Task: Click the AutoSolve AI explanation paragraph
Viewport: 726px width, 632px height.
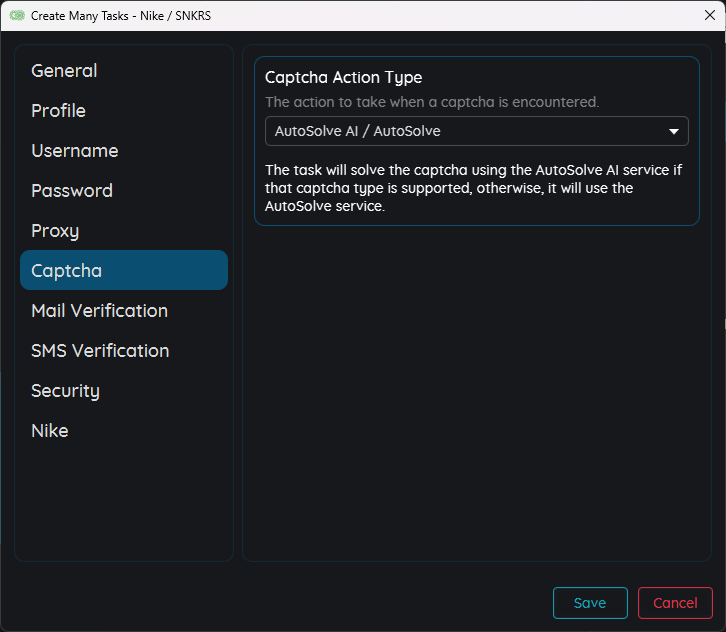Action: pos(472,188)
